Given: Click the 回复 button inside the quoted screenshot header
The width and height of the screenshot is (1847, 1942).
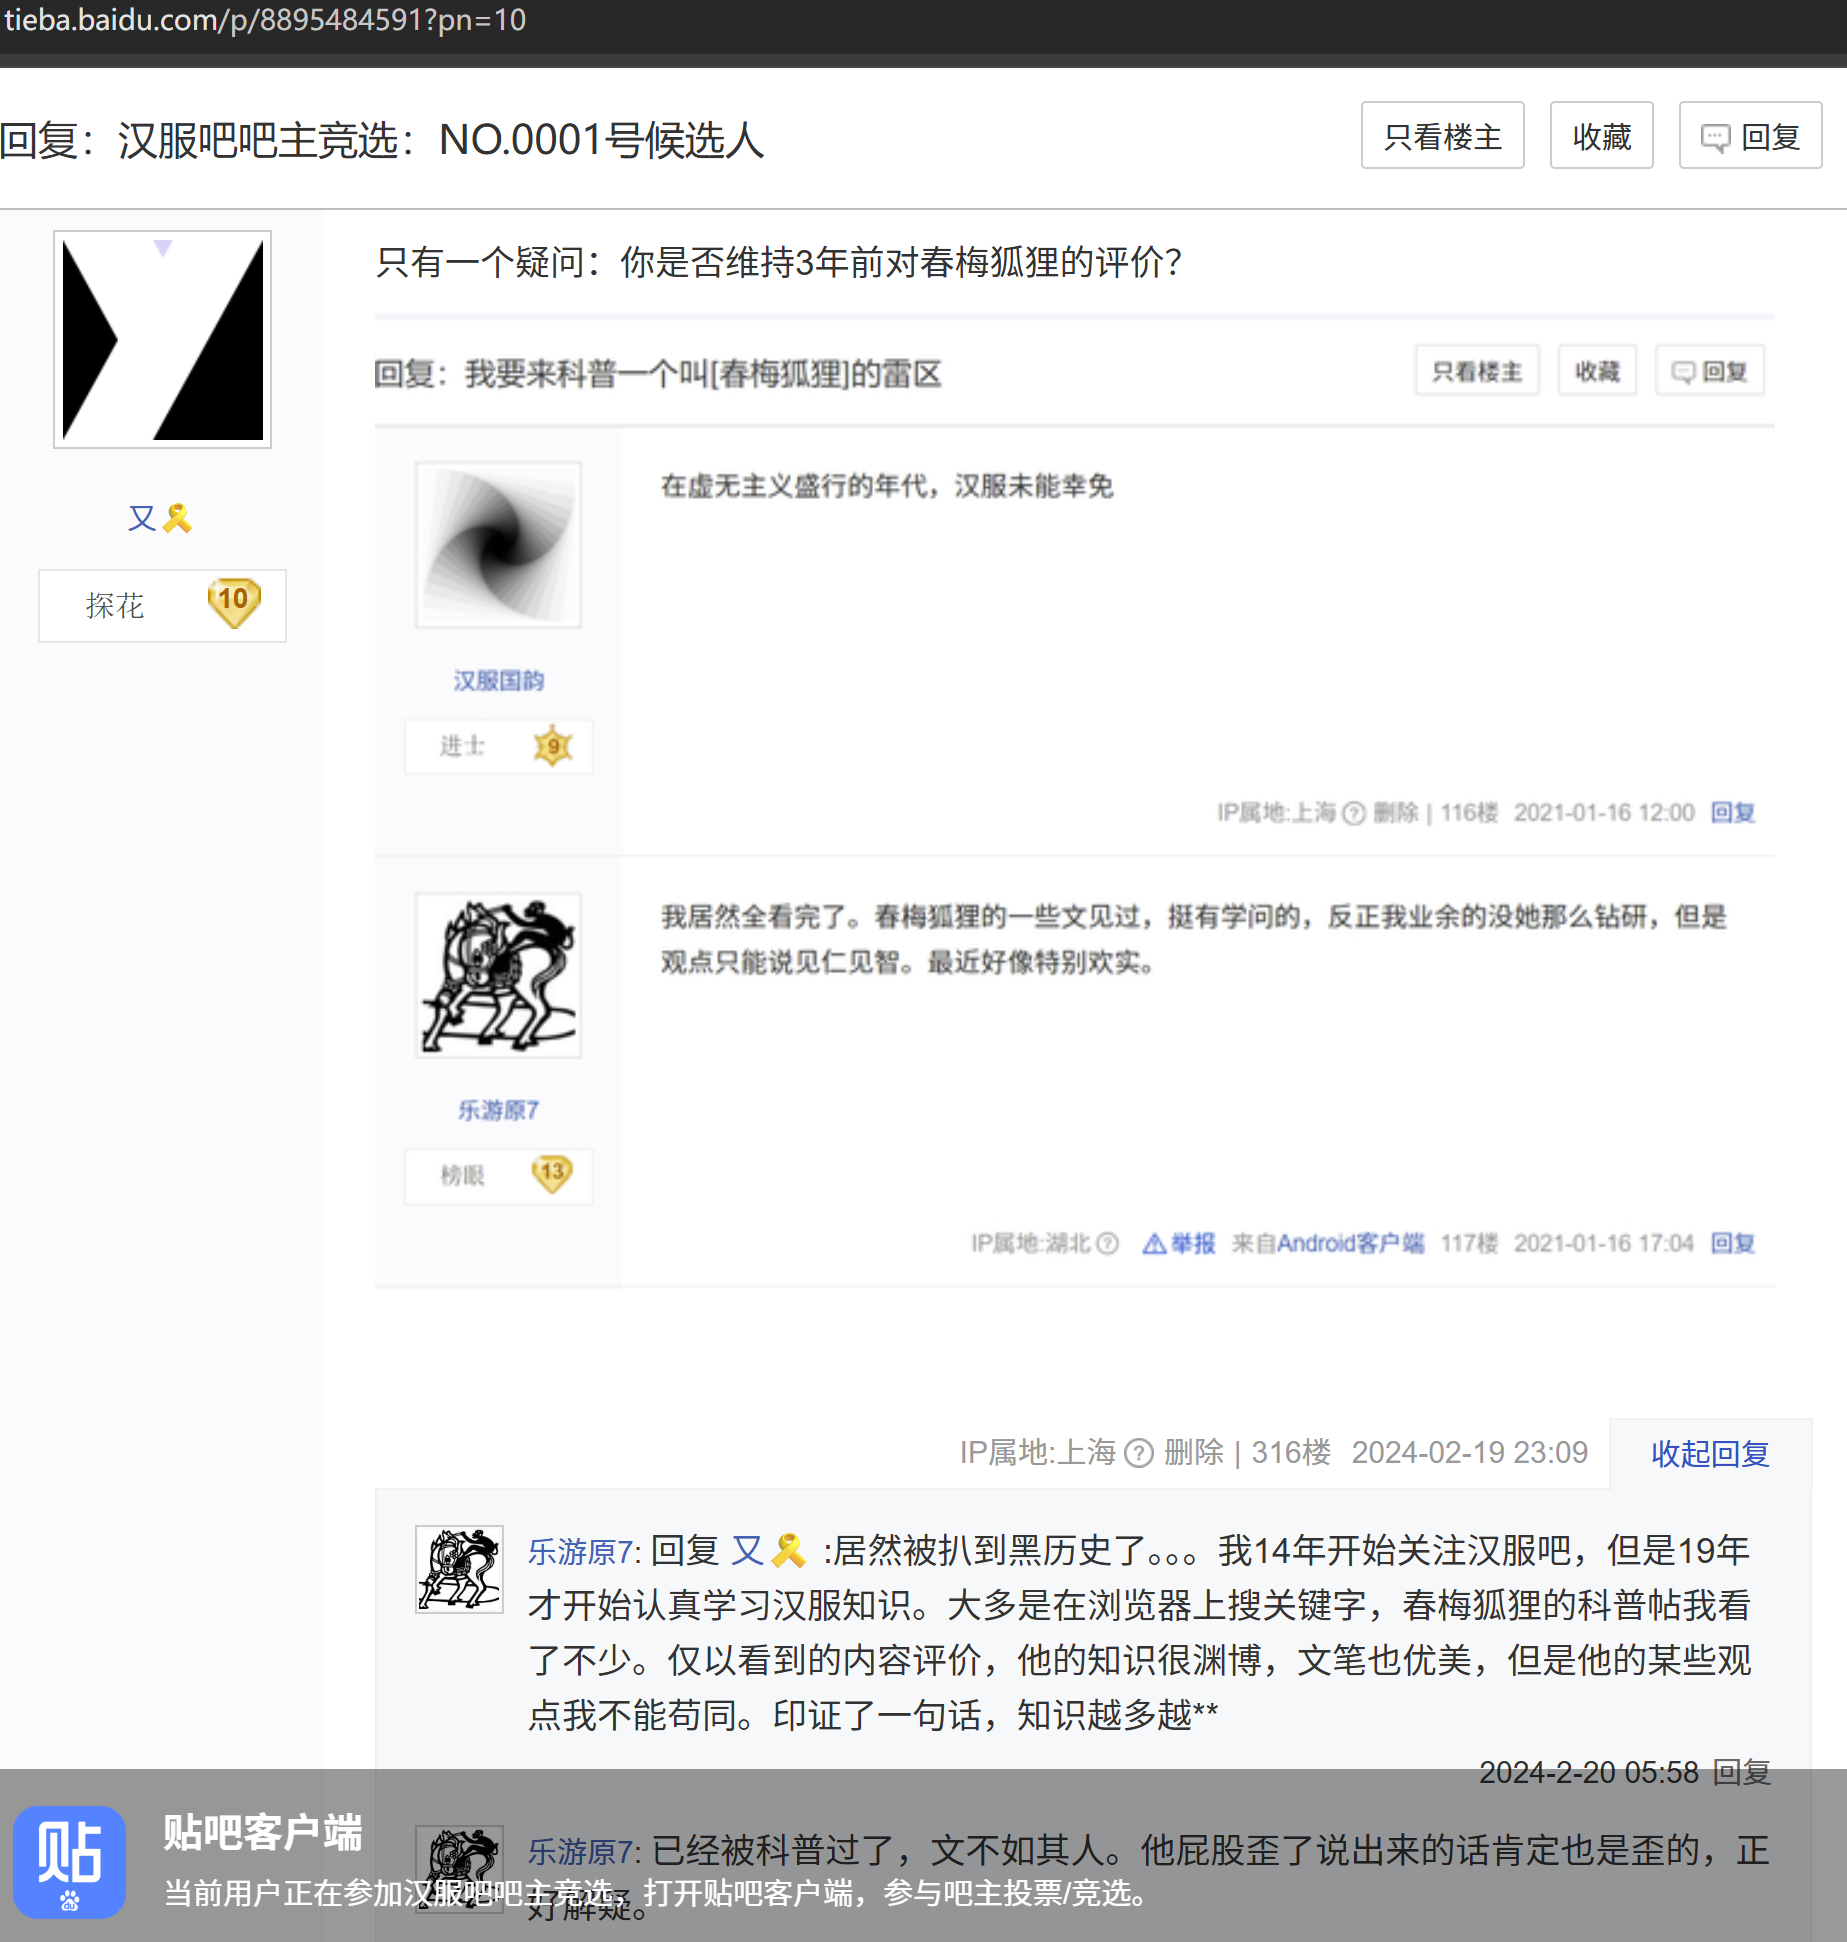Looking at the screenshot, I should [x=1710, y=372].
